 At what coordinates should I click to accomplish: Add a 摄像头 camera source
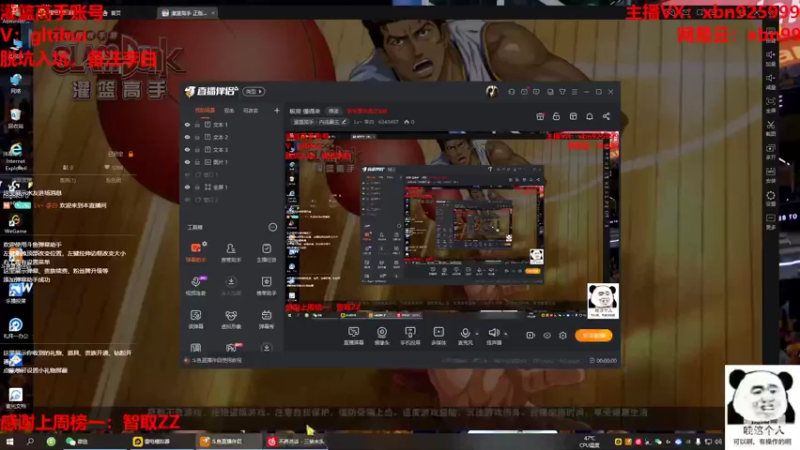pos(382,336)
